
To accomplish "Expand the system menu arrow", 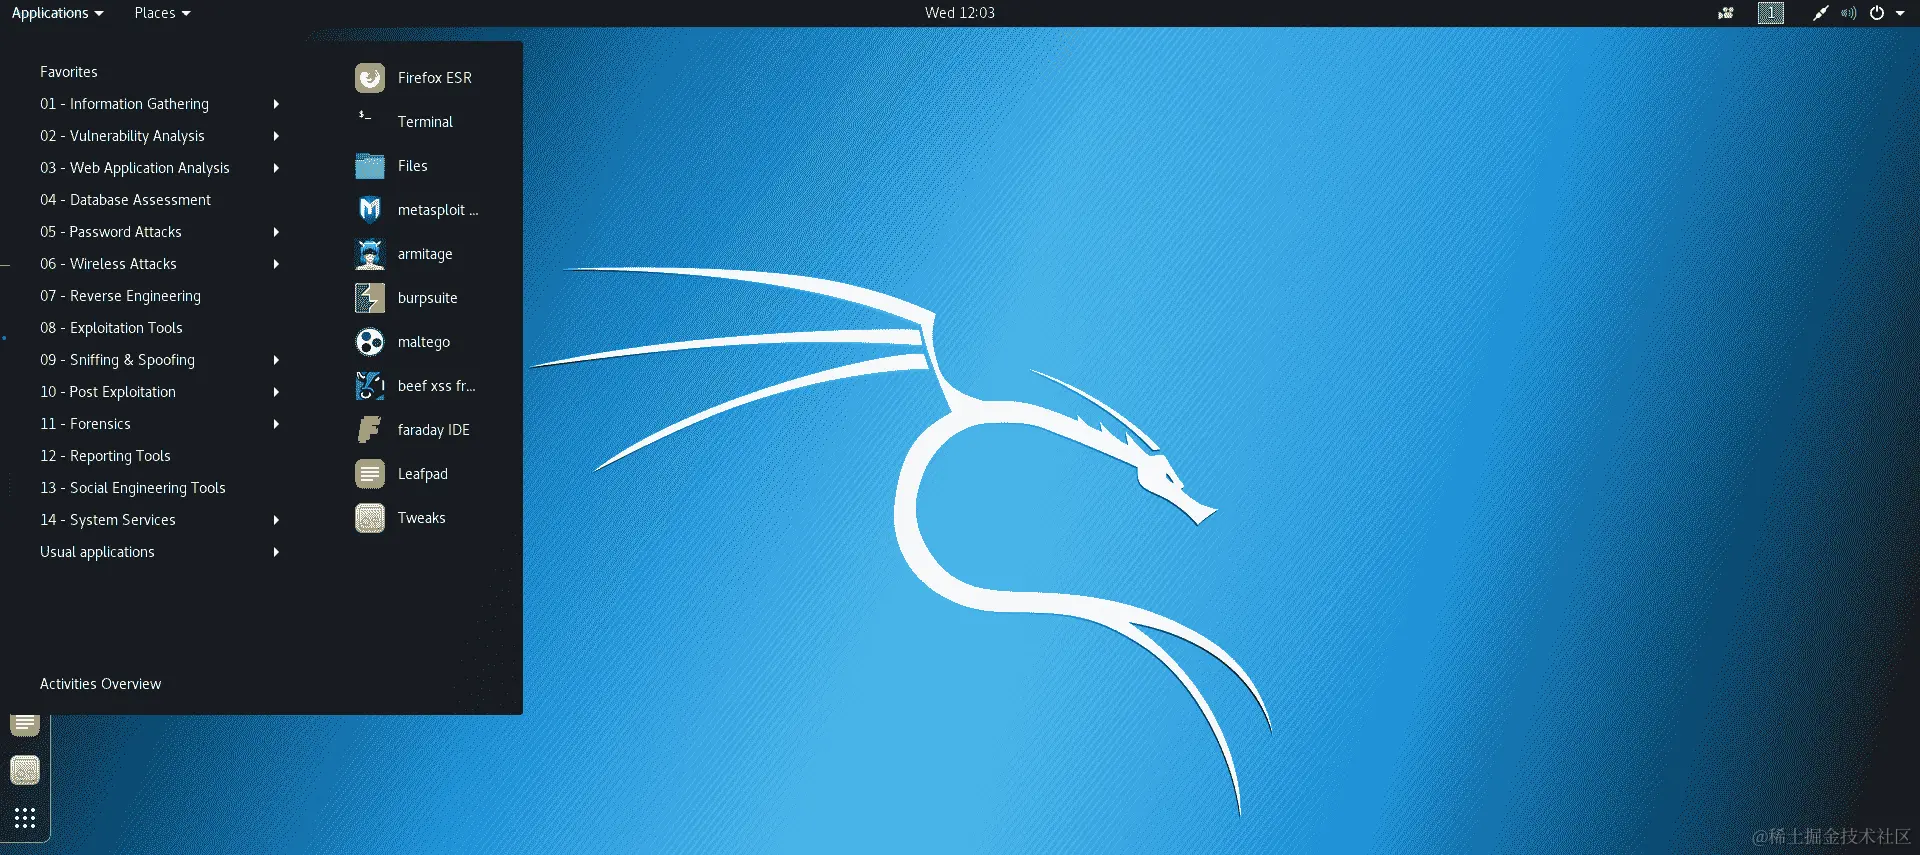I will pos(1900,13).
